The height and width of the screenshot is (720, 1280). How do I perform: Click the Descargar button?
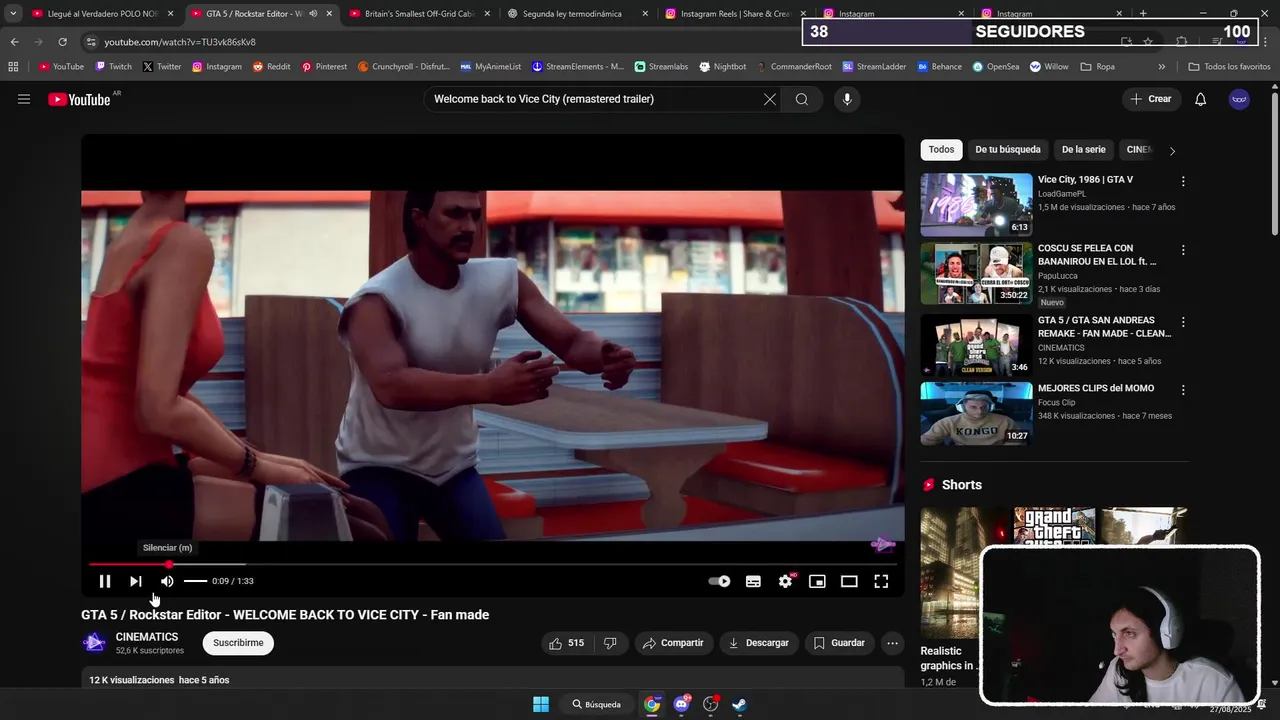pos(758,643)
